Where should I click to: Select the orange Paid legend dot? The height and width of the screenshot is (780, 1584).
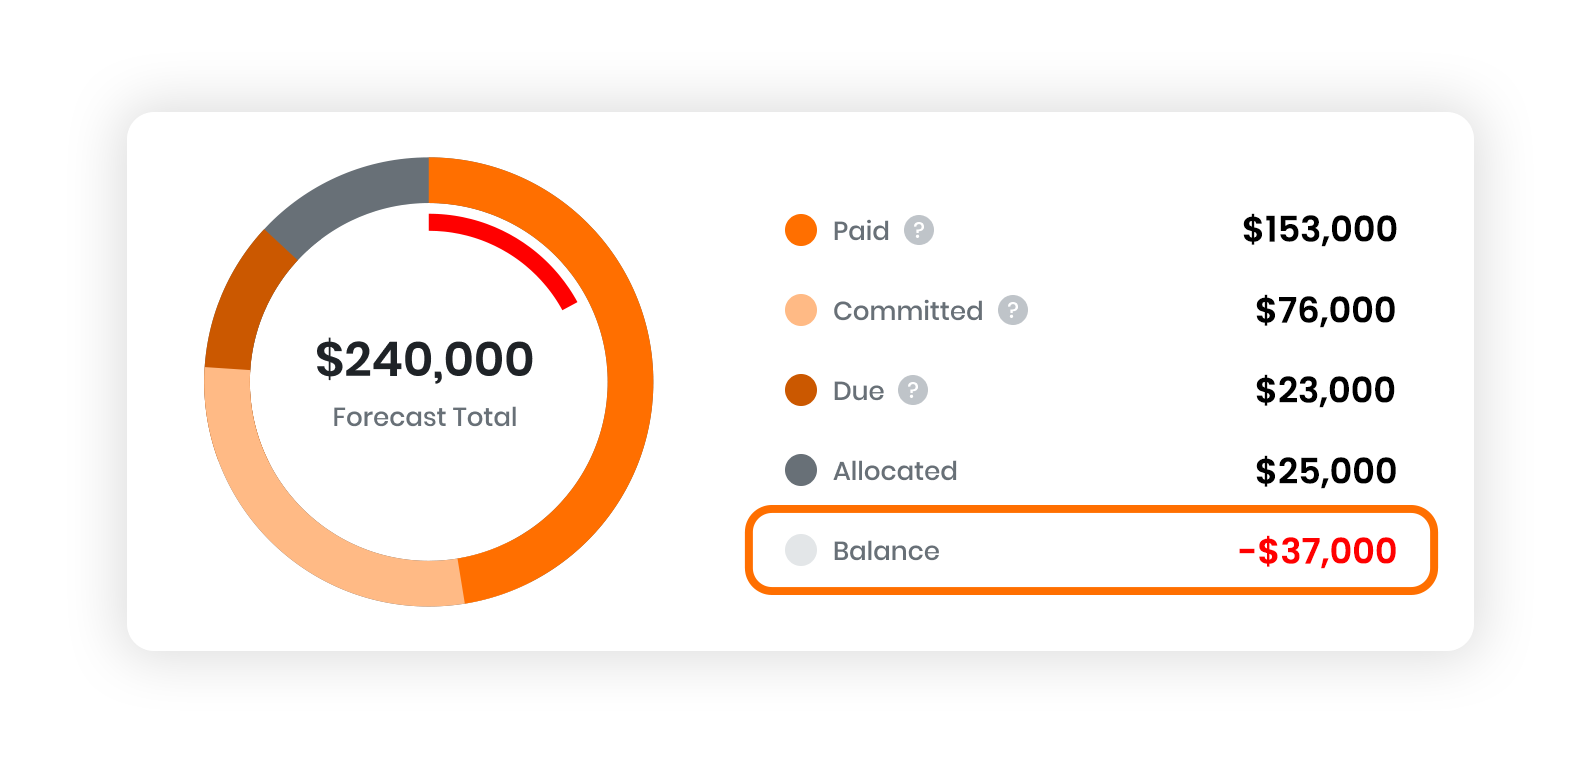click(801, 230)
